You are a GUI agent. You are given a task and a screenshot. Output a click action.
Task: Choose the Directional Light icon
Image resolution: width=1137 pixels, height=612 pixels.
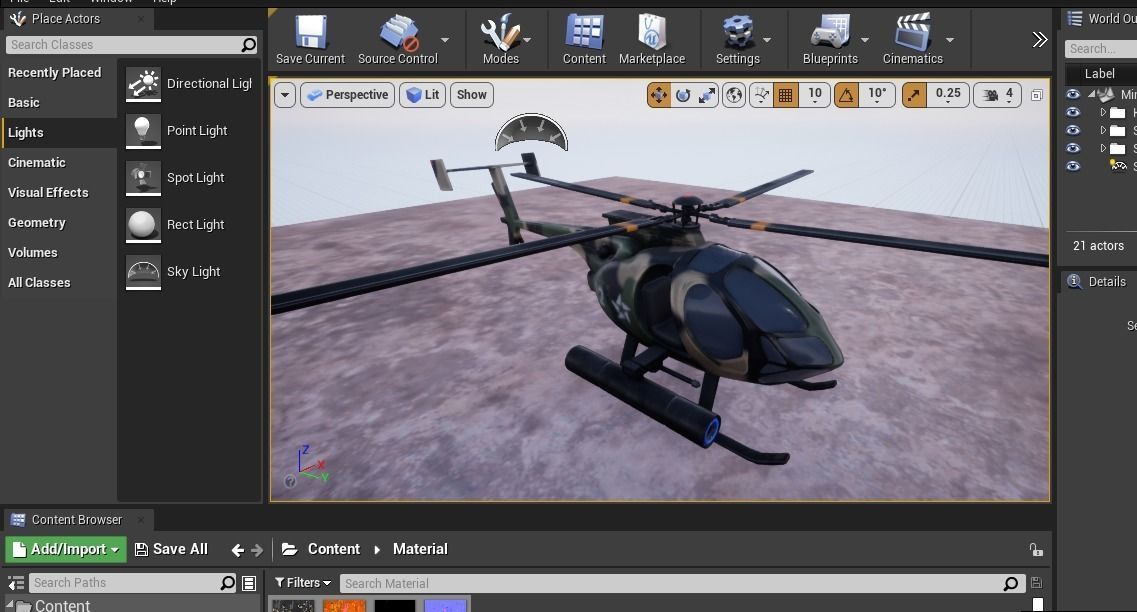click(x=143, y=83)
